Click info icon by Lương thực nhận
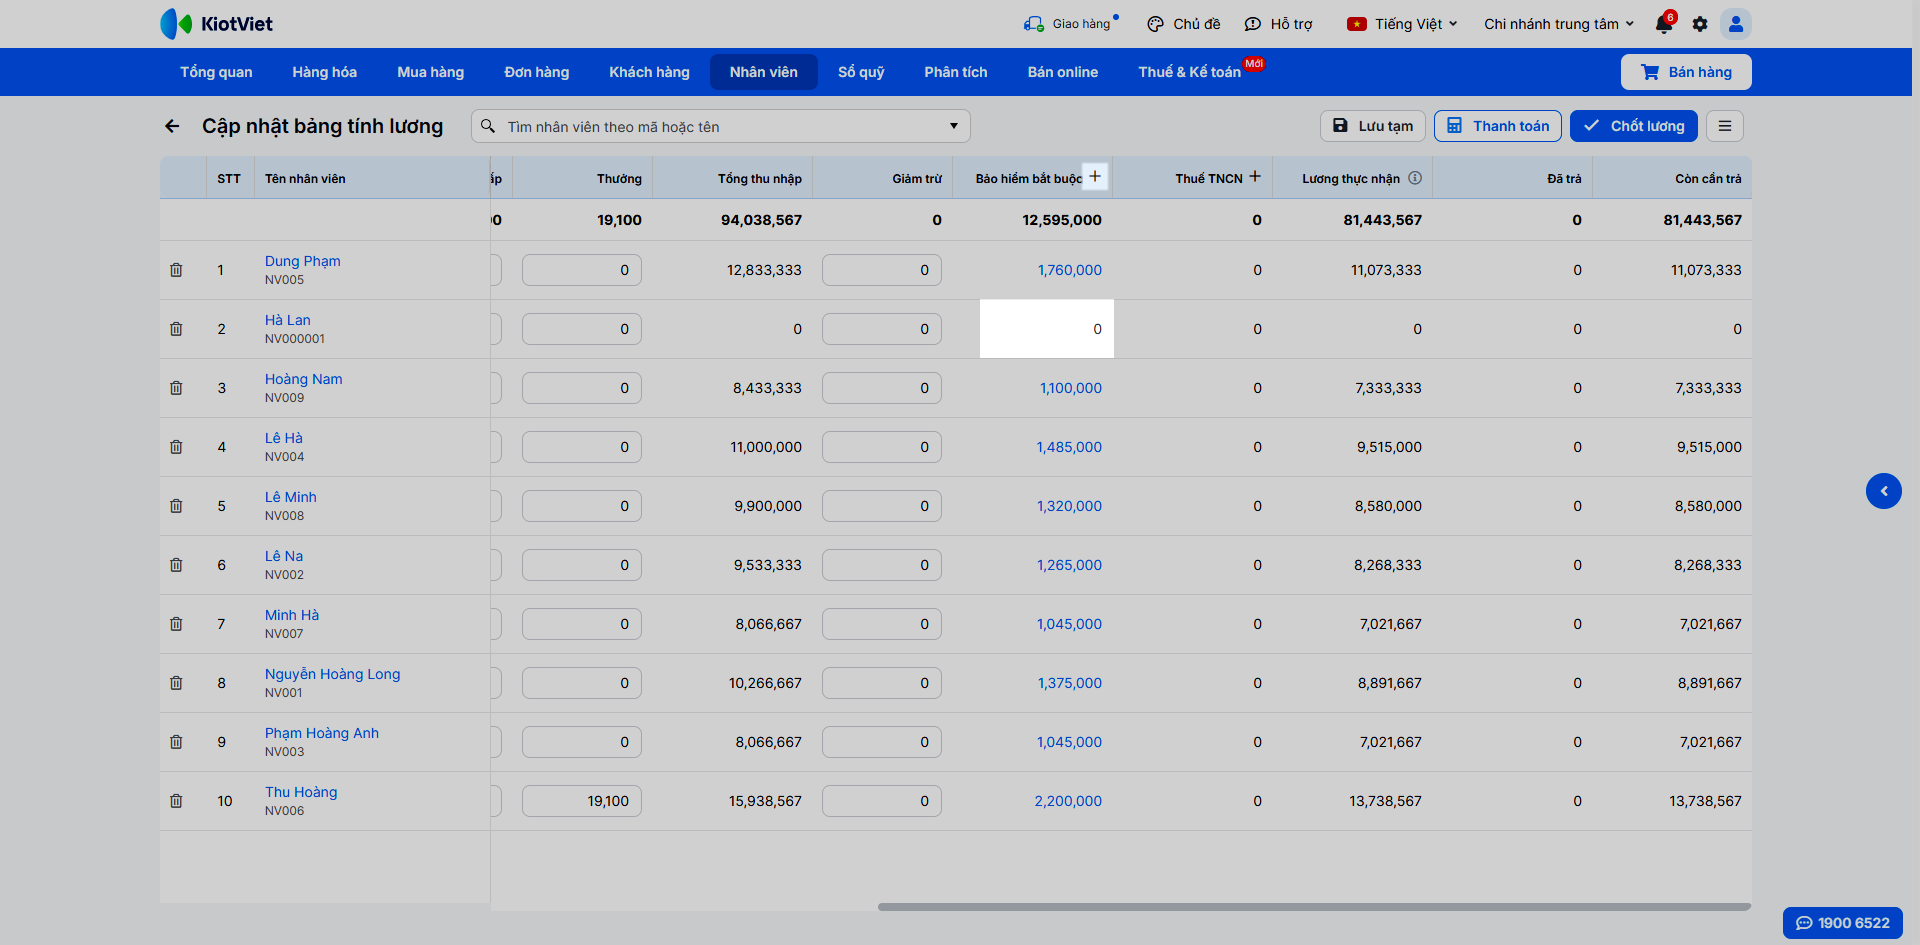 pos(1415,178)
